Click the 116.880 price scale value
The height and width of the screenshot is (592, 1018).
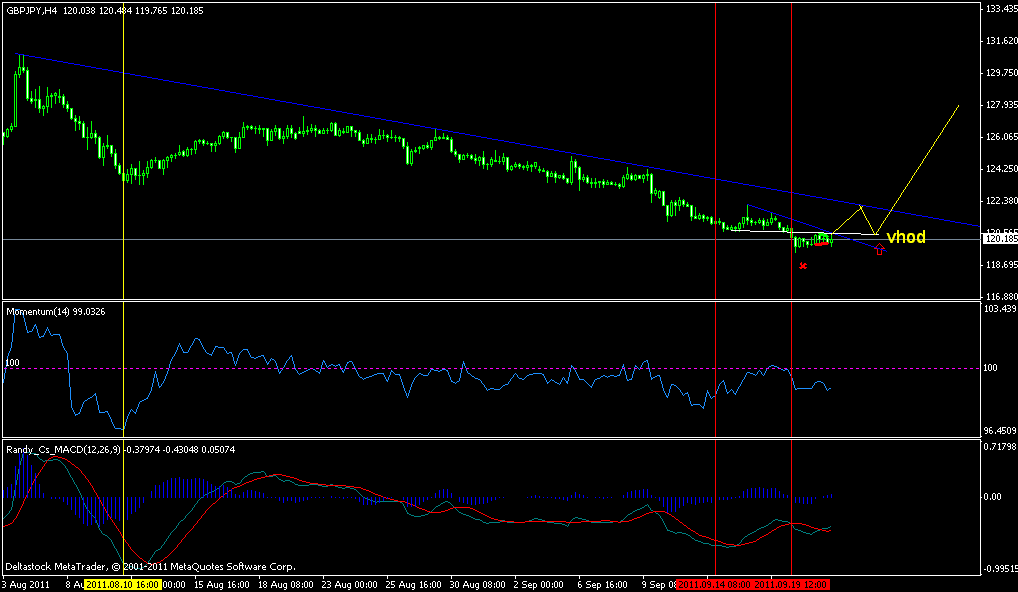(x=1000, y=296)
